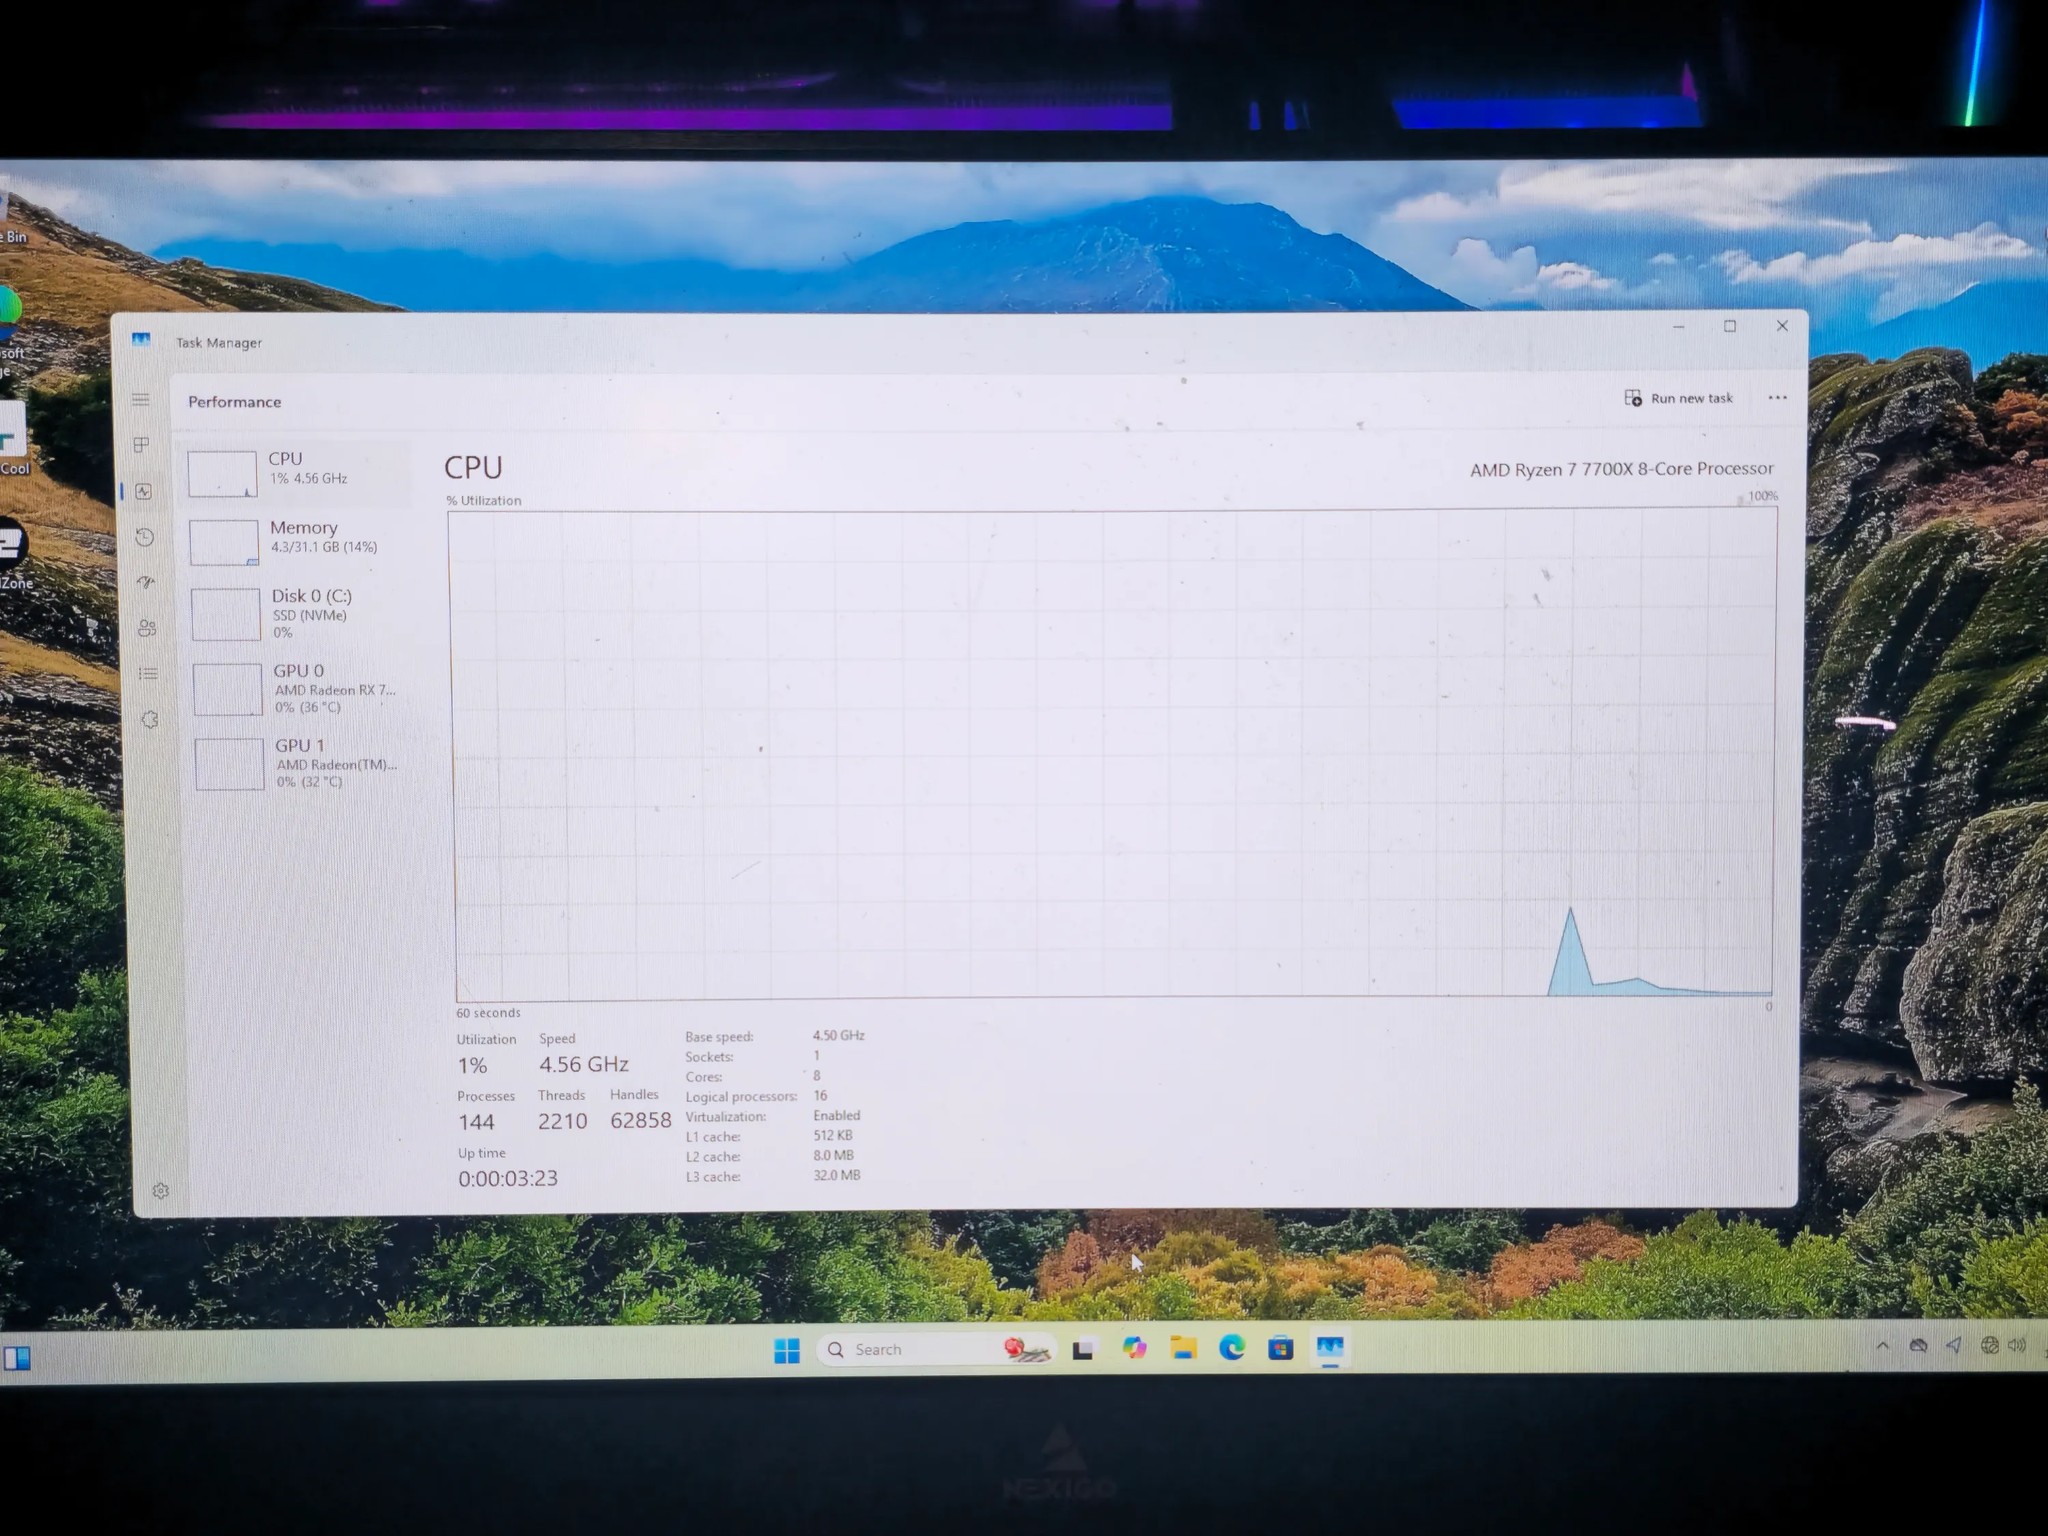Click the processor name 'AMD Ryzen 7 7700X 8-Core Processor'
This screenshot has height=1536, width=2048.
(x=1621, y=469)
